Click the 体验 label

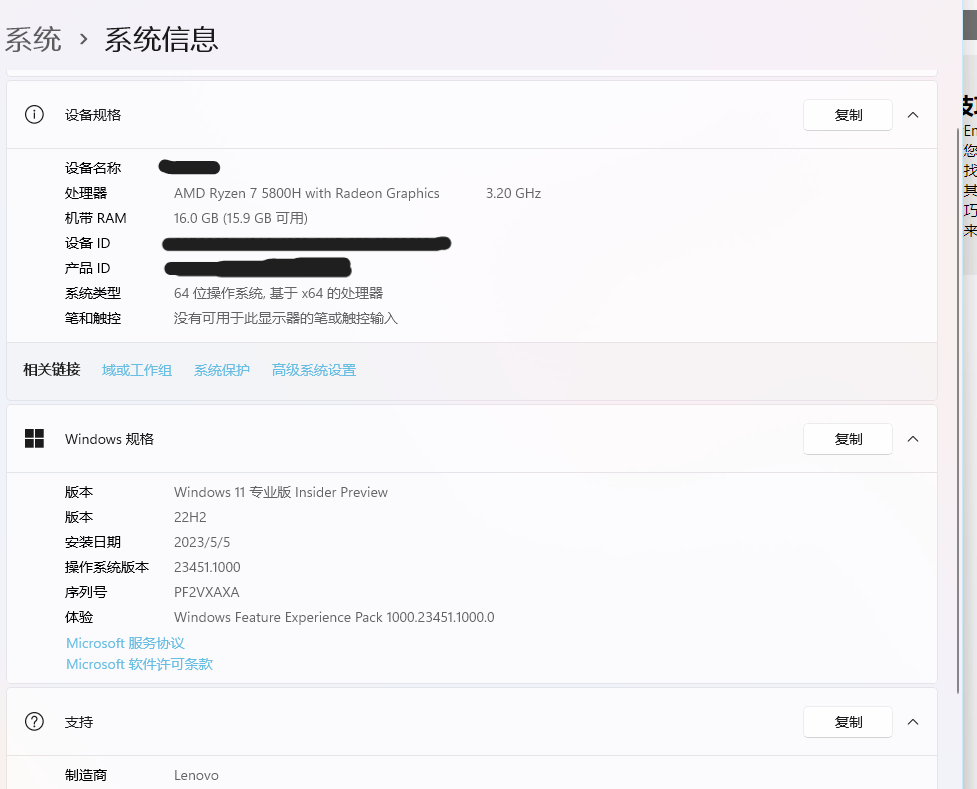tap(79, 617)
